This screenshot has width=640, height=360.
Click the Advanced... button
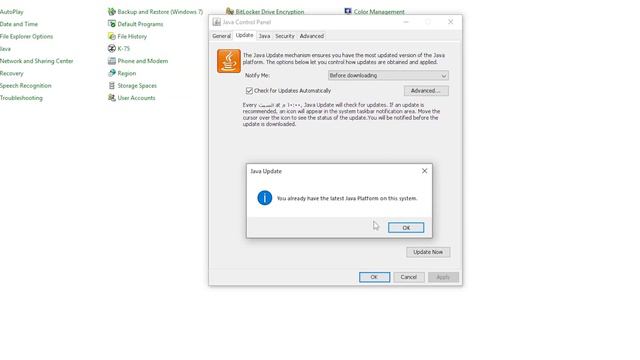tap(426, 91)
